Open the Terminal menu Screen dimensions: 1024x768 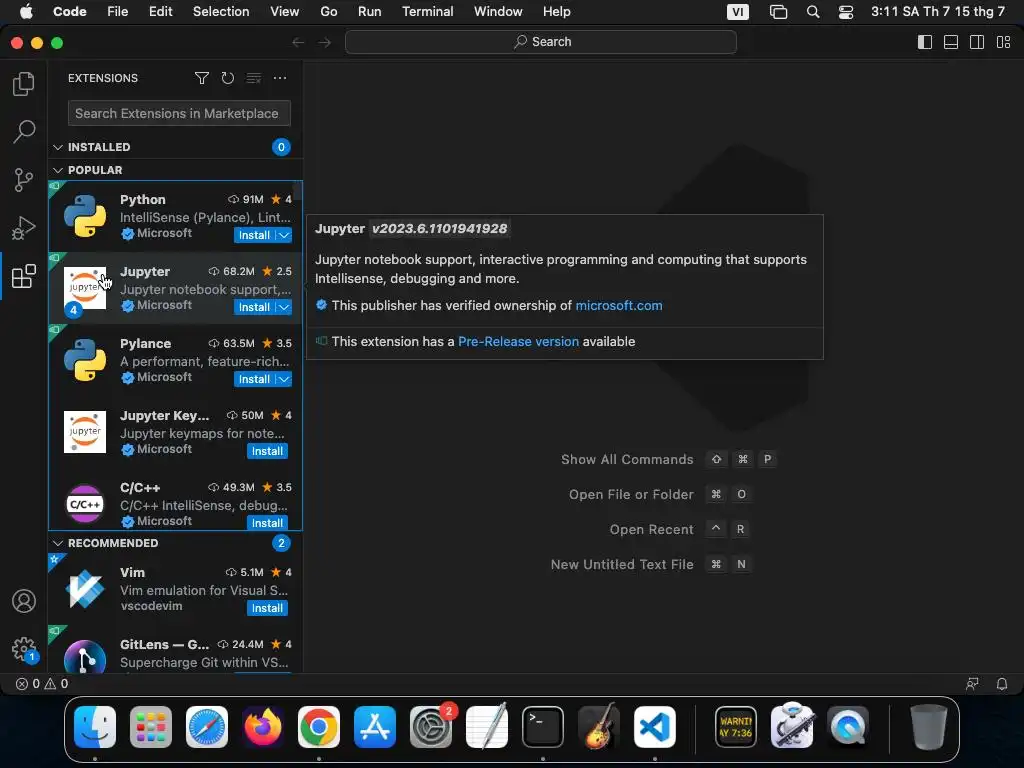click(428, 12)
